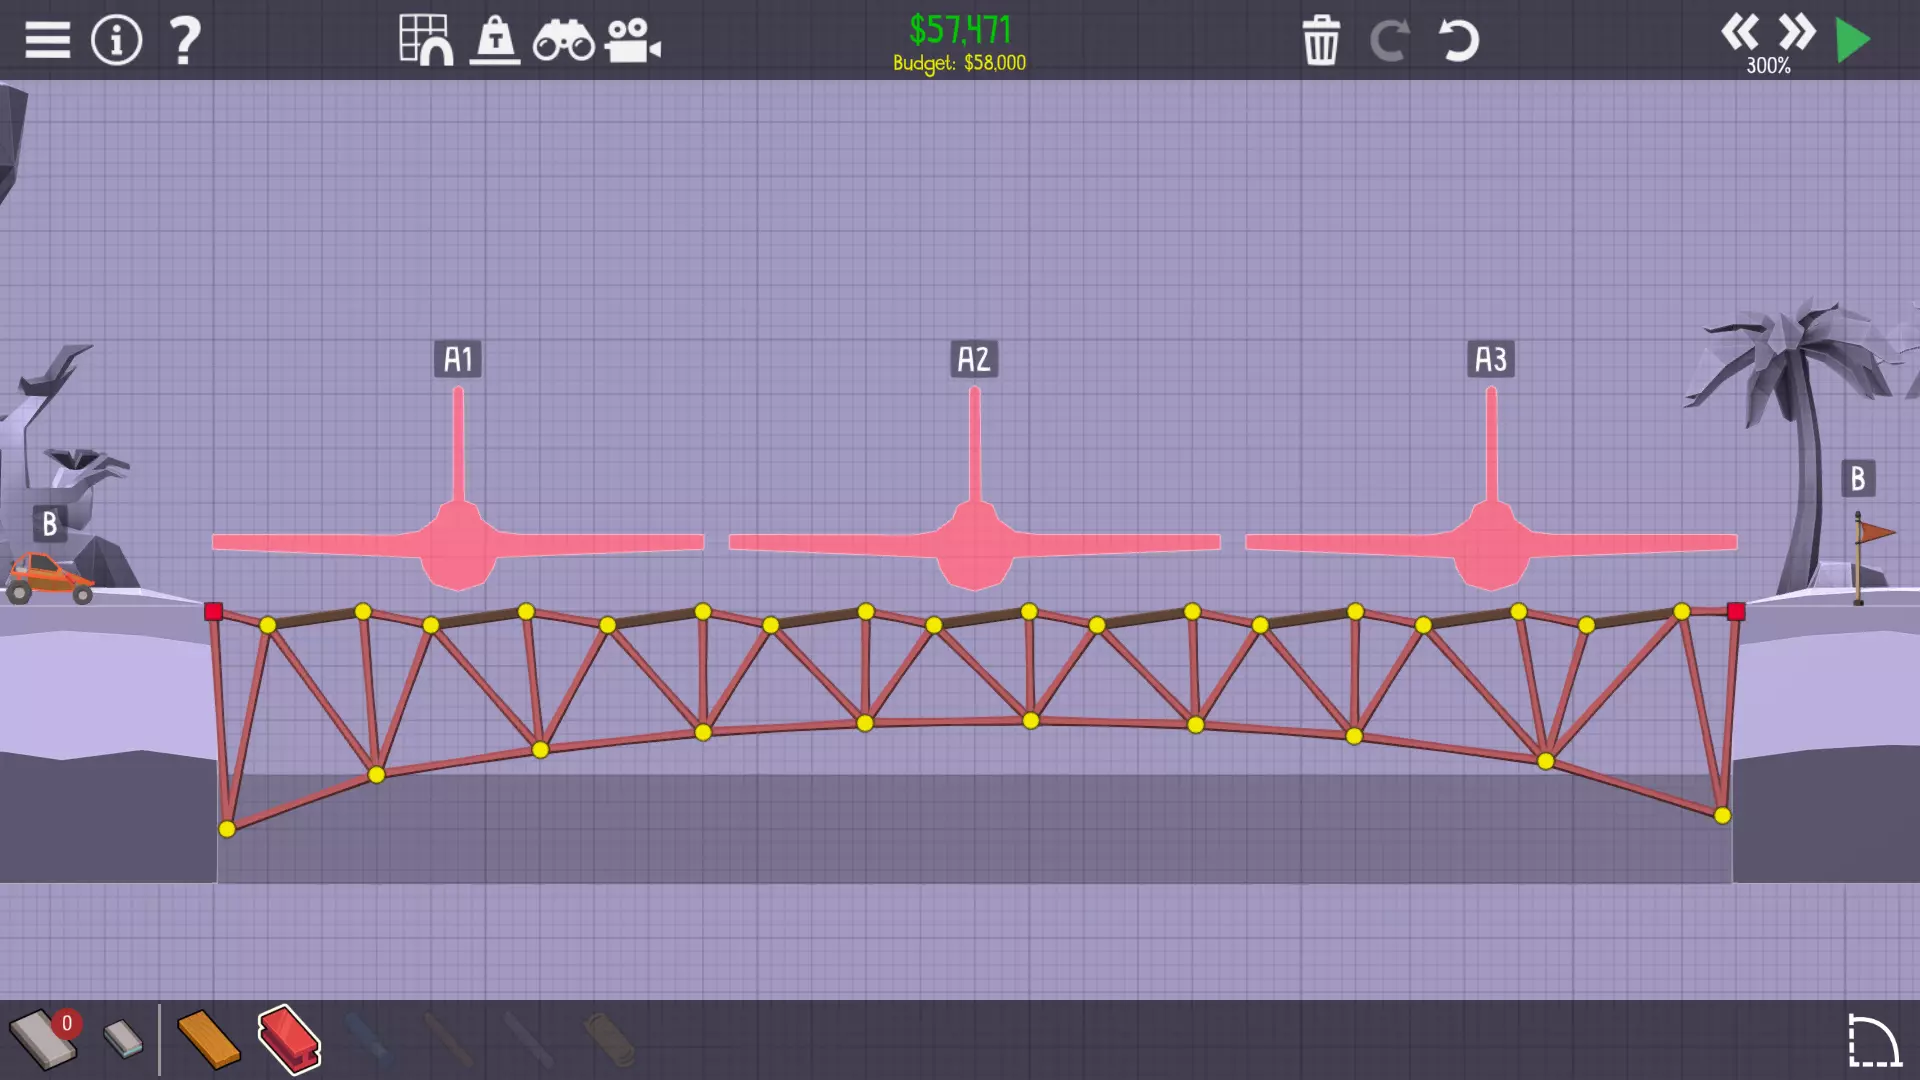Select the orange wood material
The height and width of the screenshot is (1080, 1920).
(208, 1040)
